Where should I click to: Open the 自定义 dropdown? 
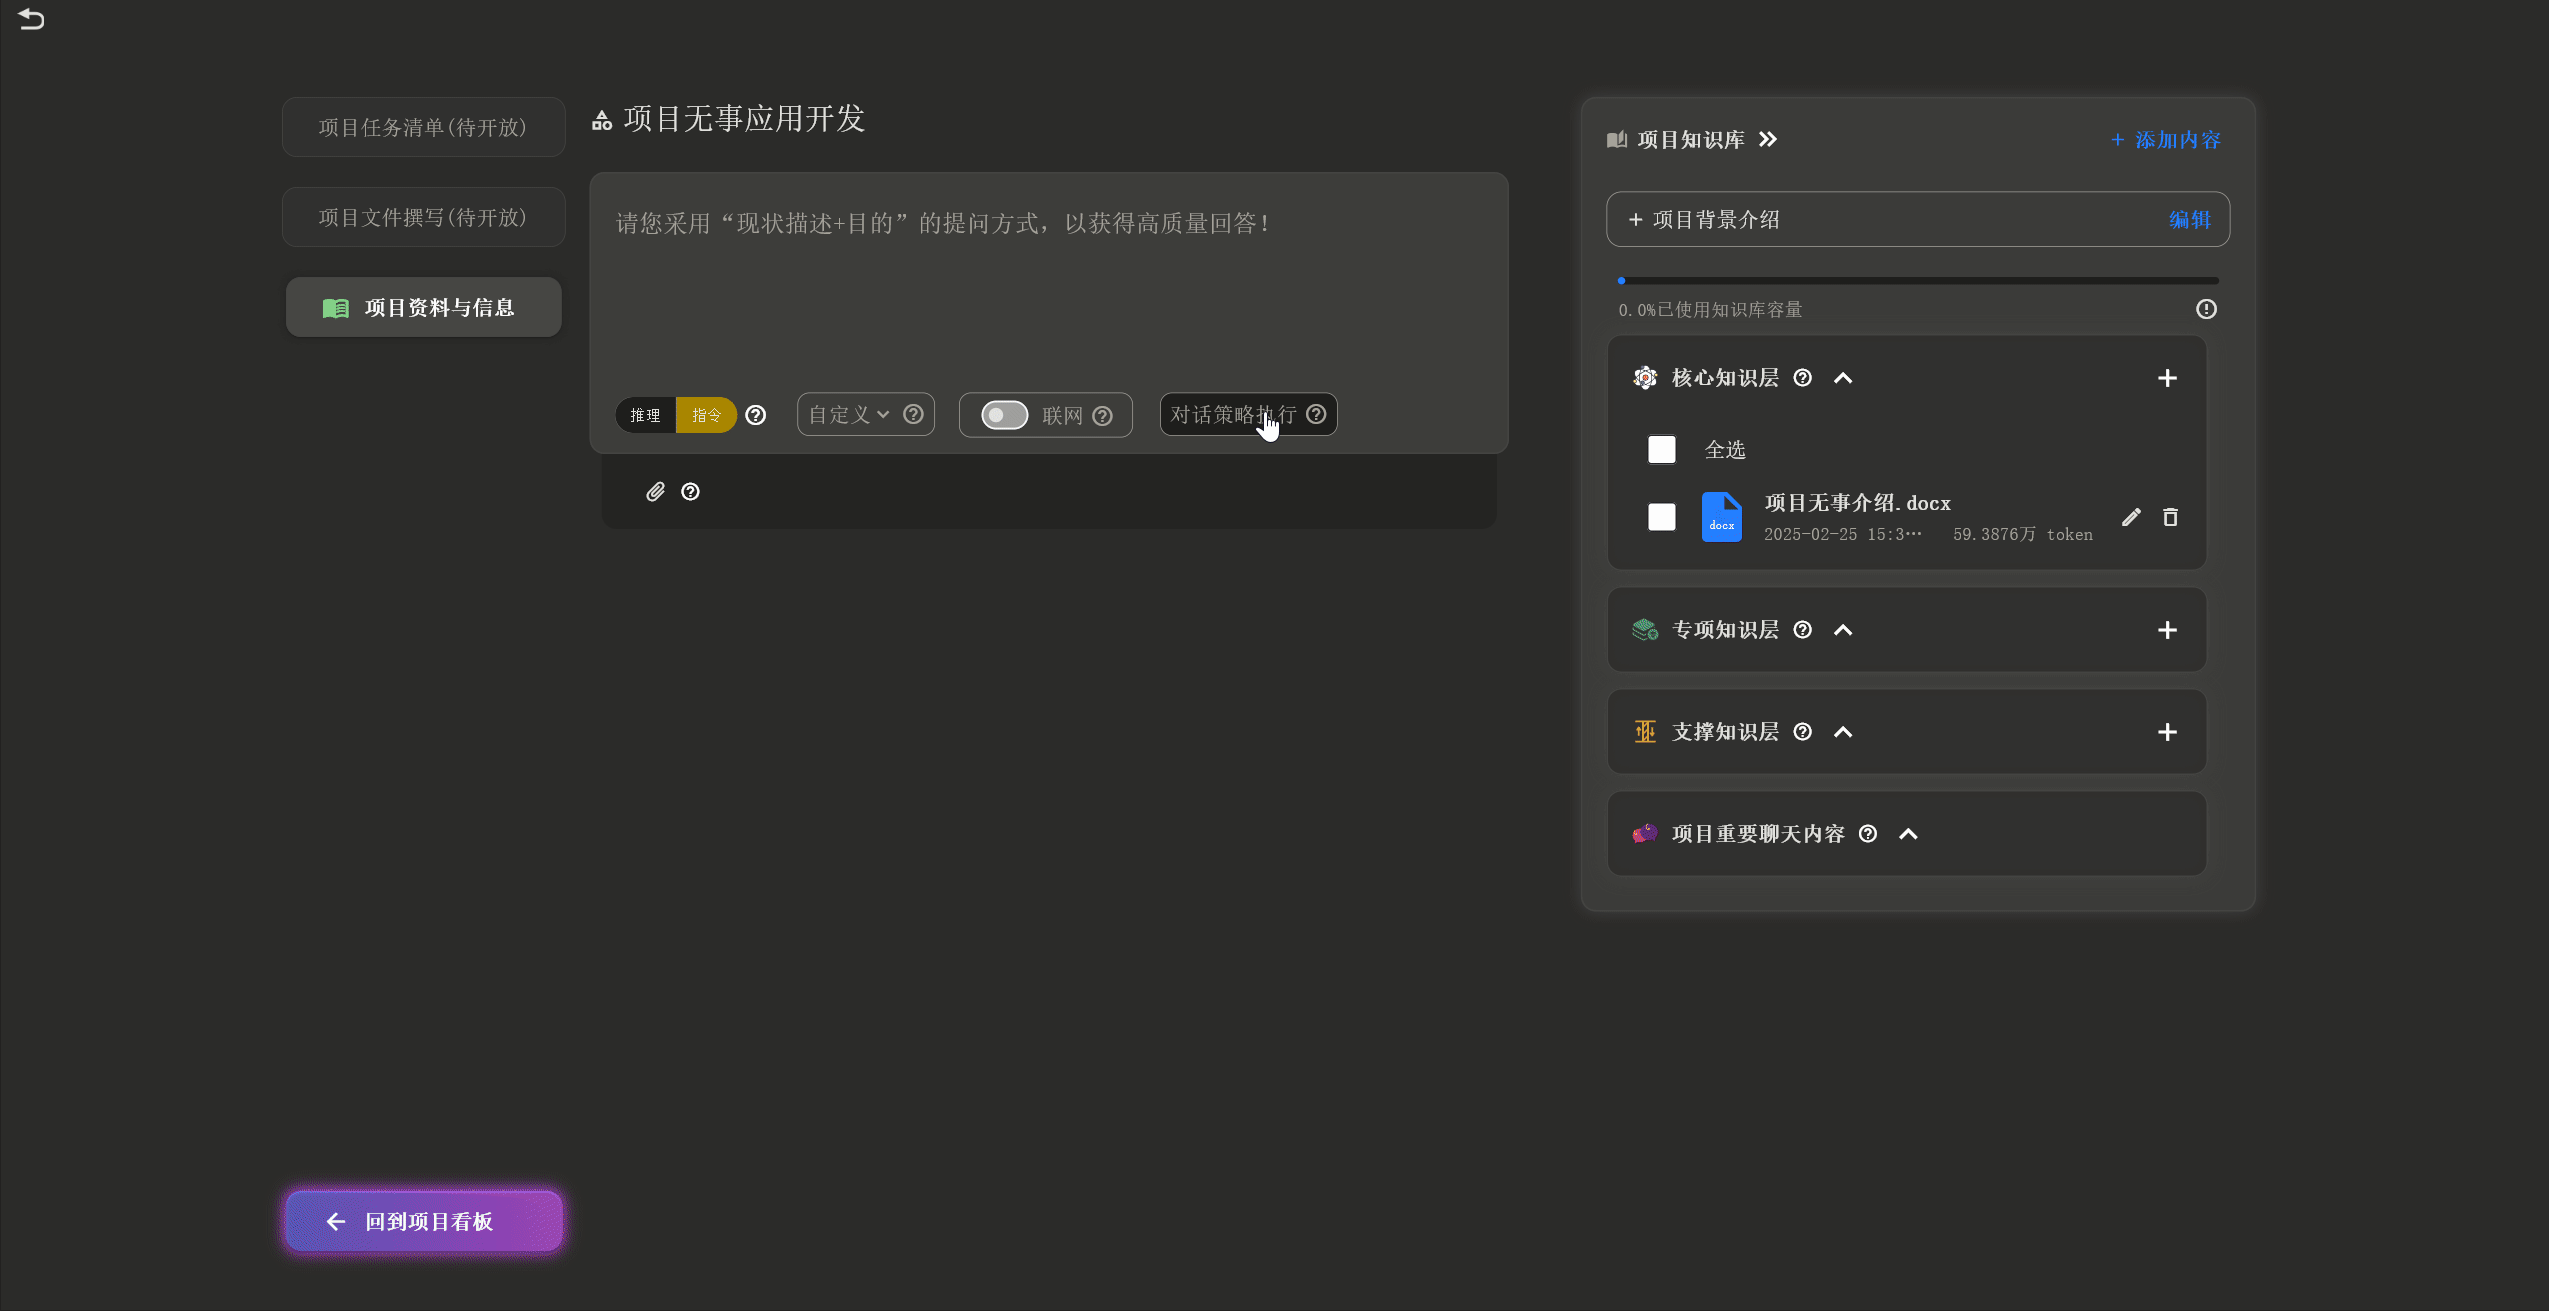tap(849, 414)
